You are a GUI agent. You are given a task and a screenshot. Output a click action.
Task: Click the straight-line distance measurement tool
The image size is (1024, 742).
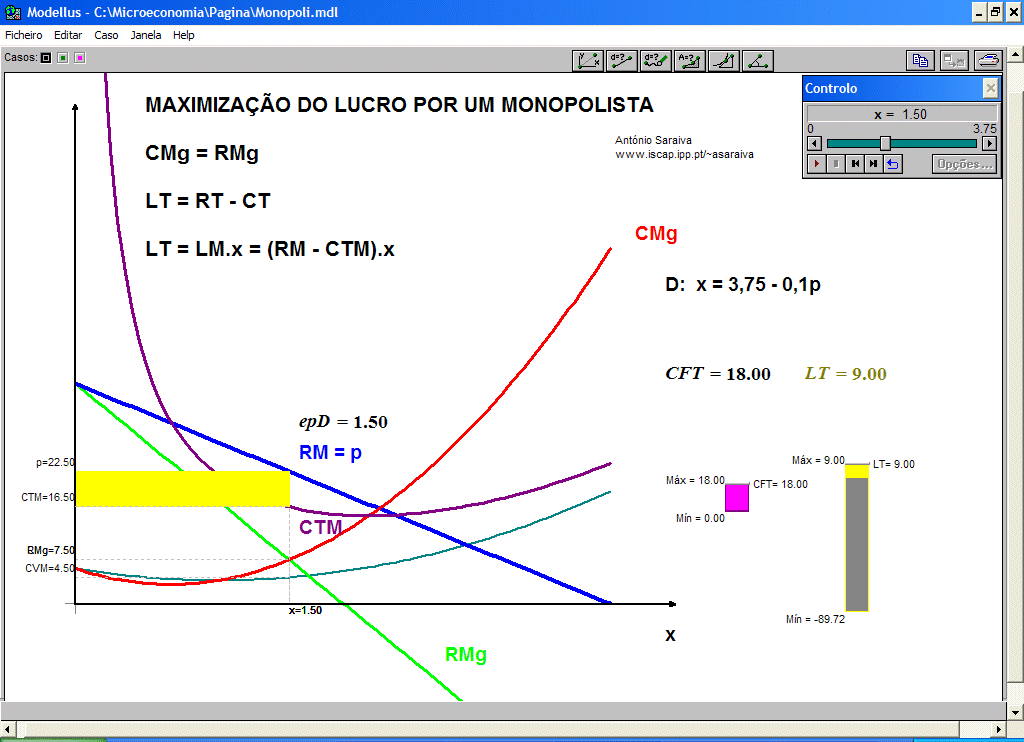(x=622, y=61)
